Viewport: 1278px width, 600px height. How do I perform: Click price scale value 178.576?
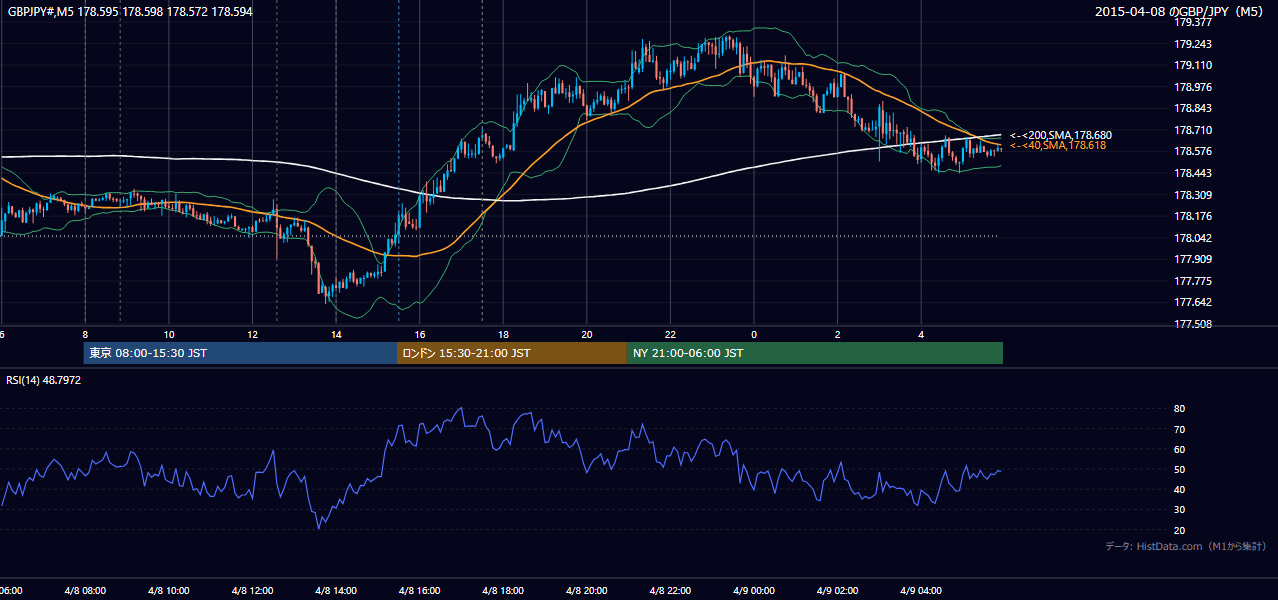point(1192,152)
